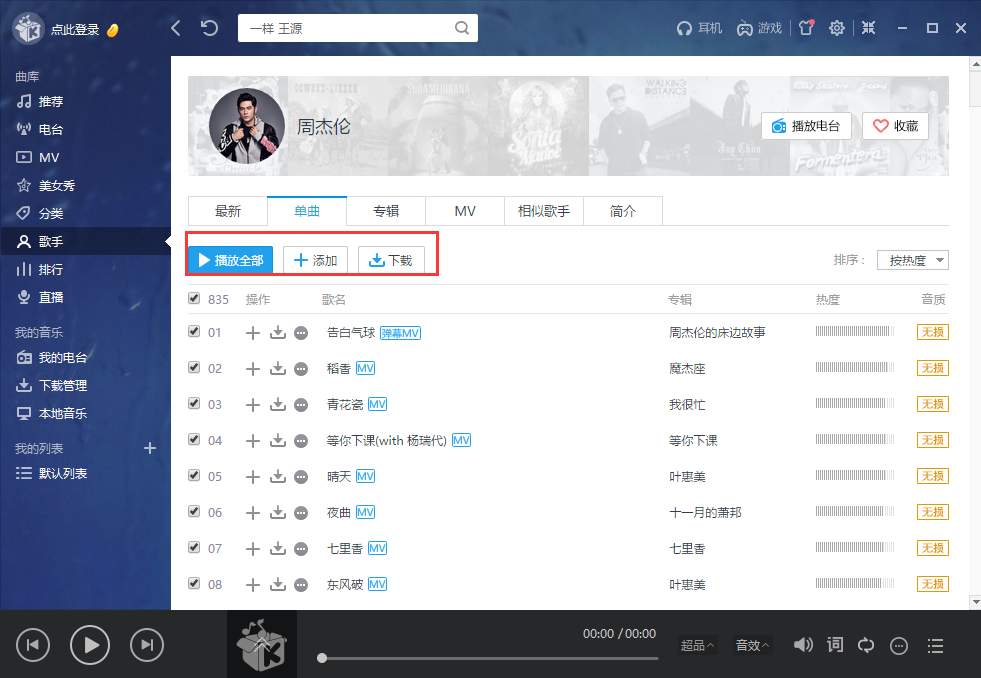Click the repeat playback mode icon
This screenshot has width=981, height=678.
point(866,645)
